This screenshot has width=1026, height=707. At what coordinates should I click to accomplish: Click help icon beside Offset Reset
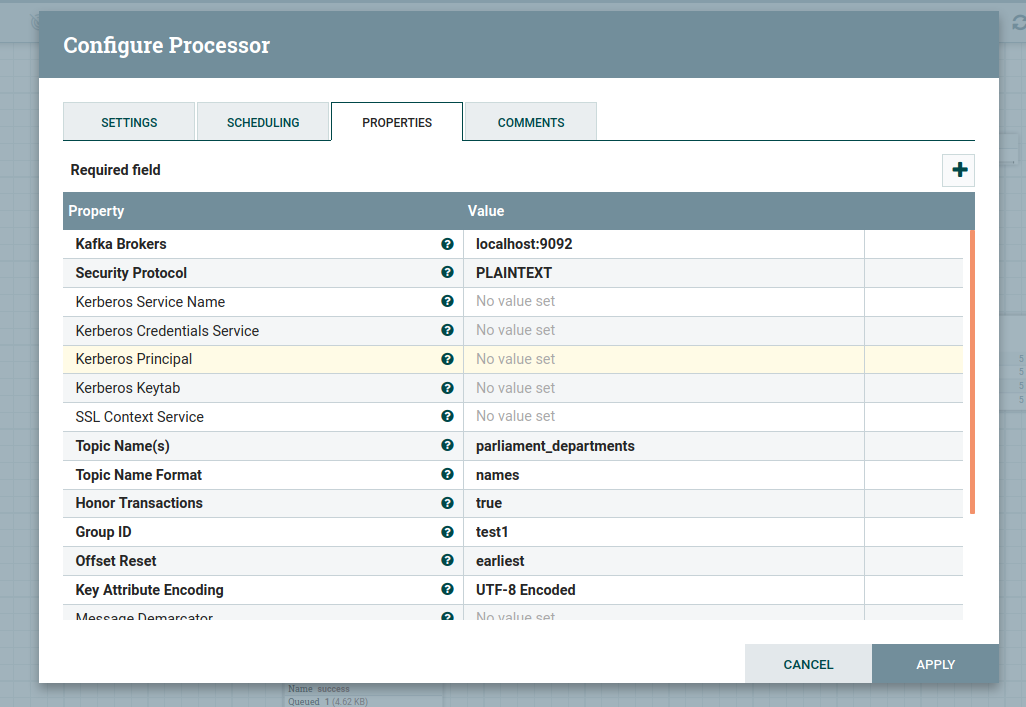[447, 561]
